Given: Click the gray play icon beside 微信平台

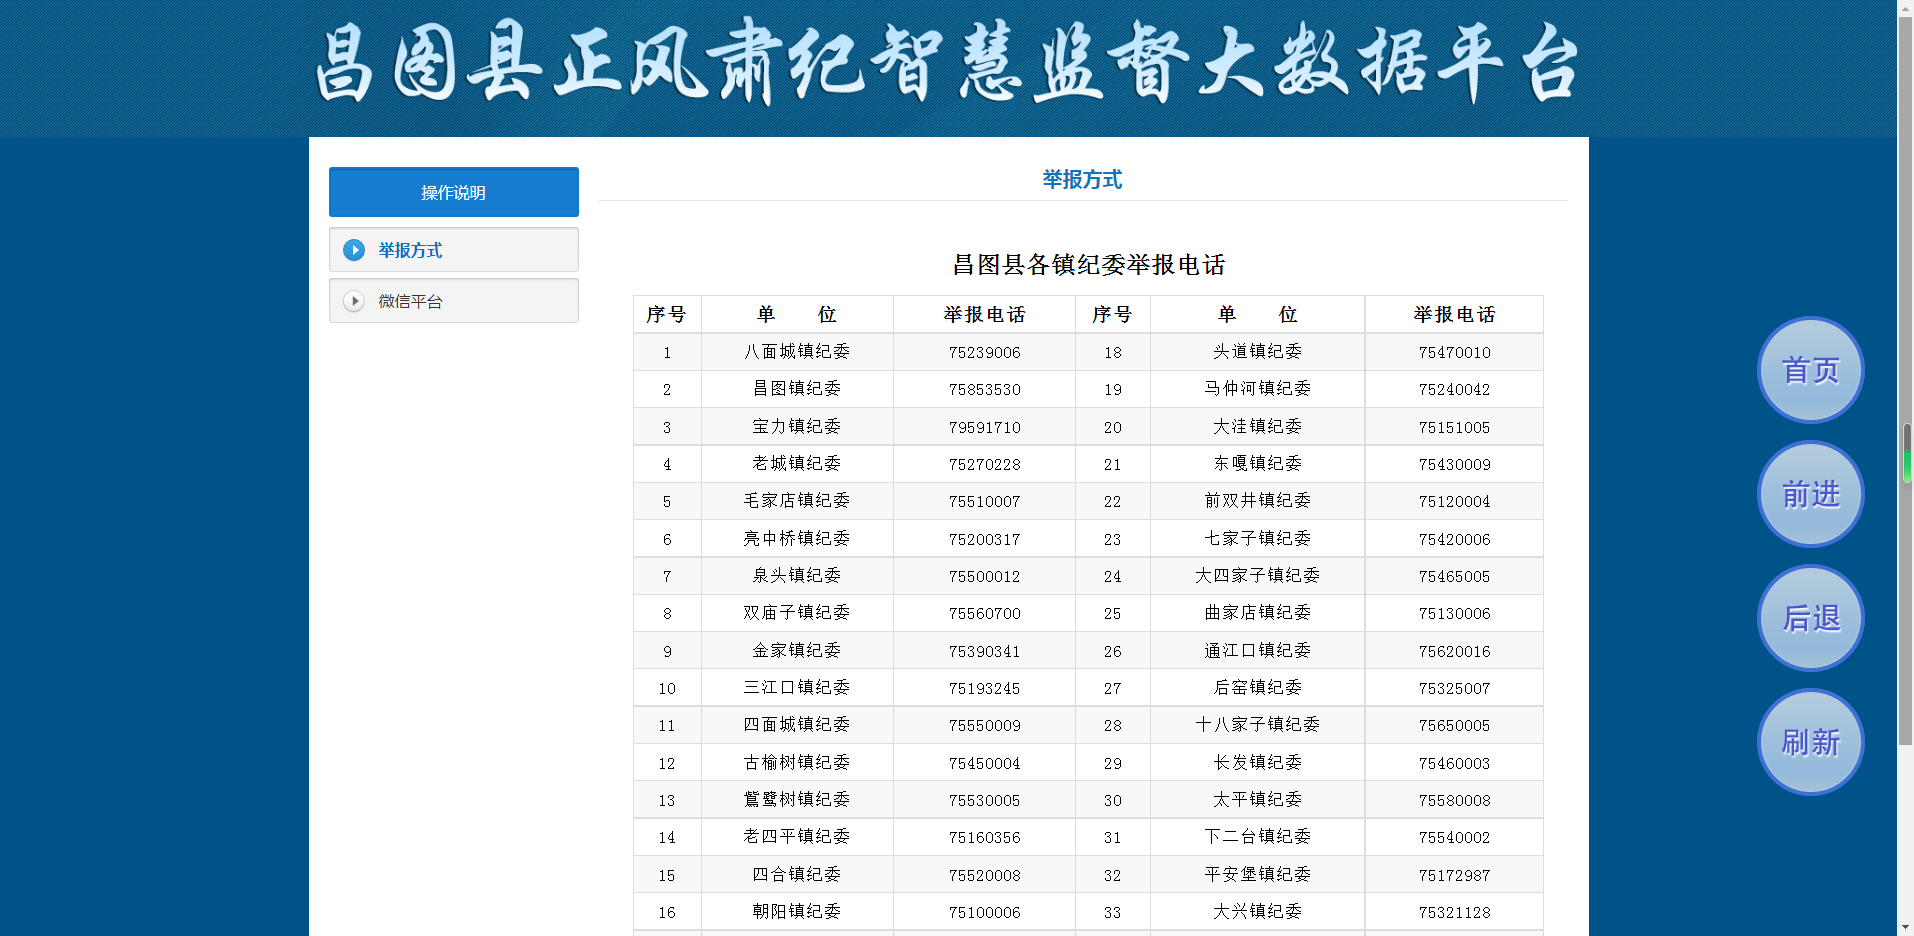Looking at the screenshot, I should coord(354,301).
